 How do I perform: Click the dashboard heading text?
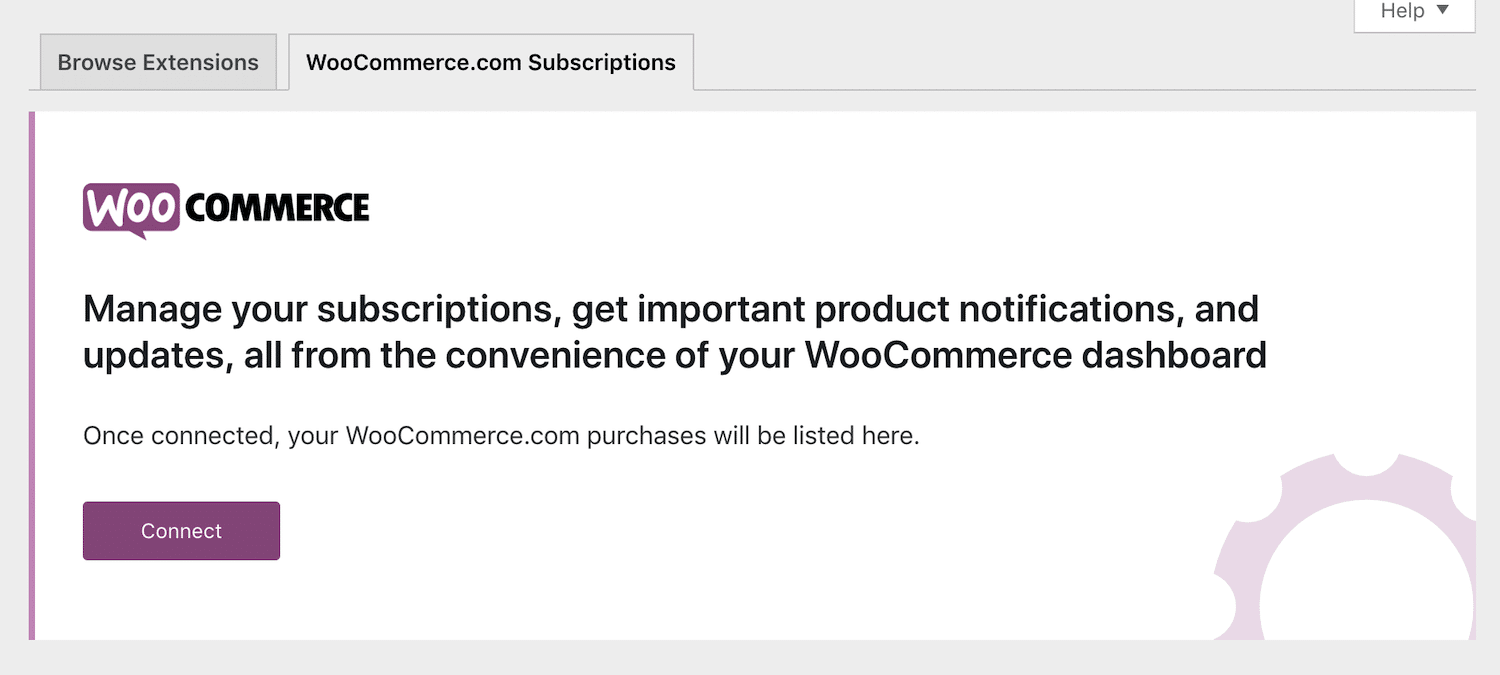(675, 331)
